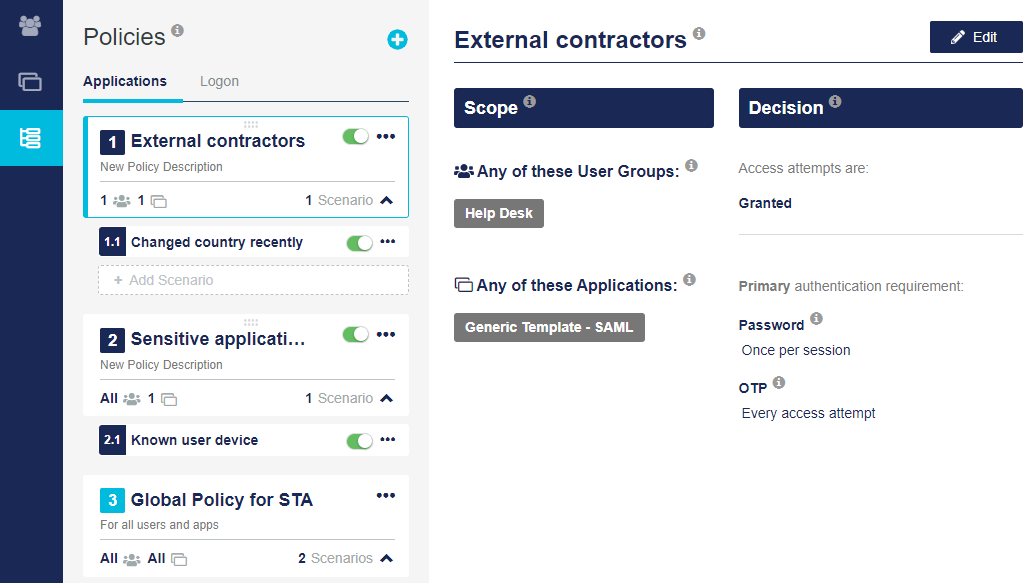Click the info icon beside the Policies title

click(x=177, y=31)
